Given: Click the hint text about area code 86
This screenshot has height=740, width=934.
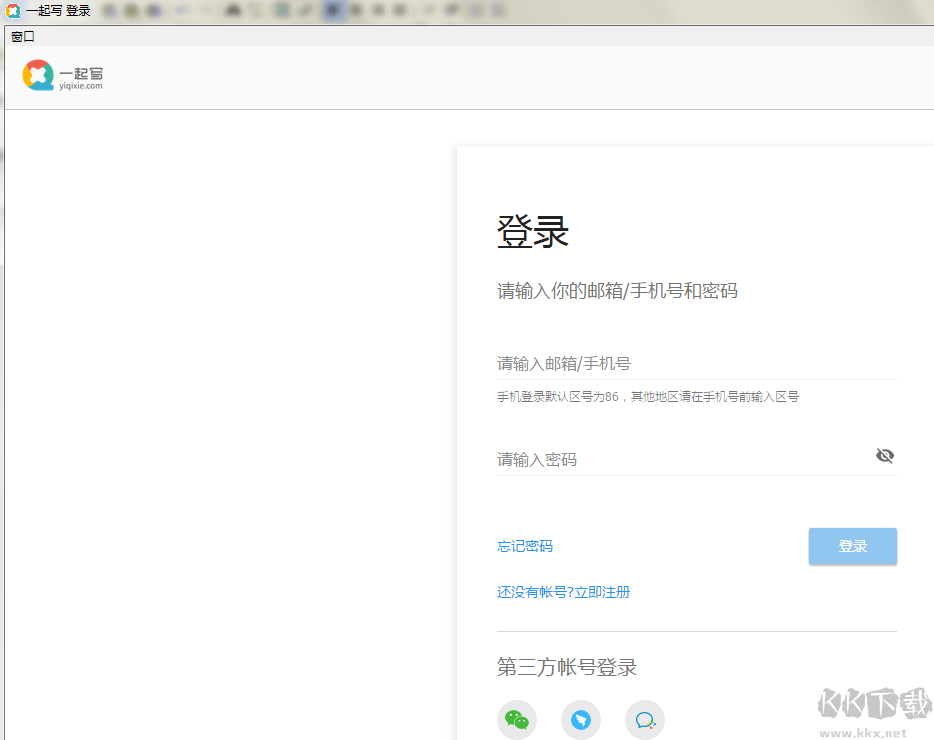Looking at the screenshot, I should click(648, 397).
